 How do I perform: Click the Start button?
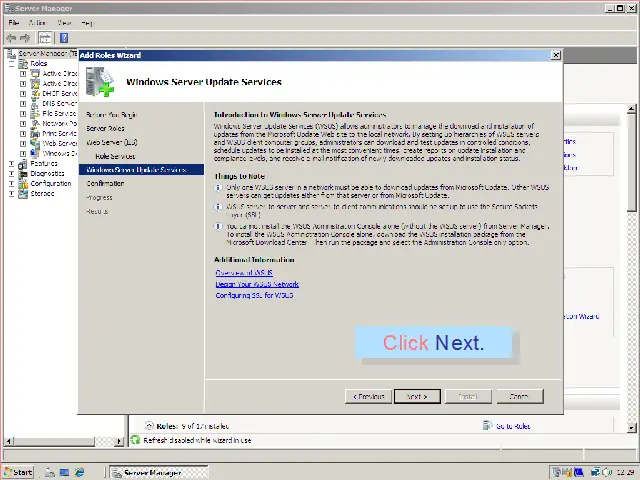click(19, 472)
